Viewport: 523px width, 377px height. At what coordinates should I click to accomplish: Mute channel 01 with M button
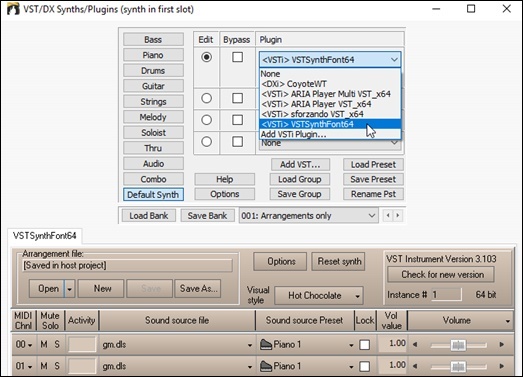point(44,366)
